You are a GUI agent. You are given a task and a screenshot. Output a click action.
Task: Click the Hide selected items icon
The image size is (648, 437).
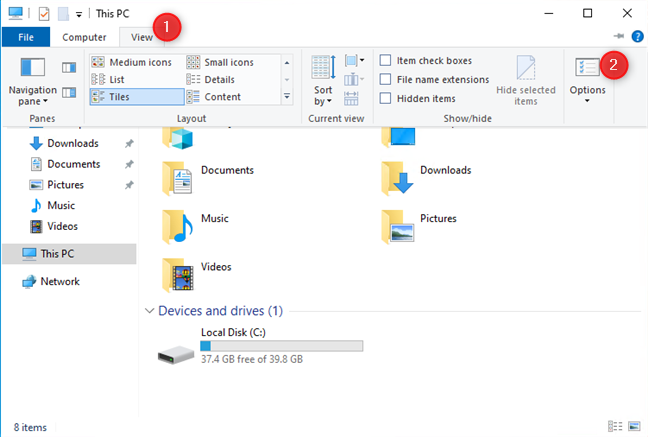525,79
